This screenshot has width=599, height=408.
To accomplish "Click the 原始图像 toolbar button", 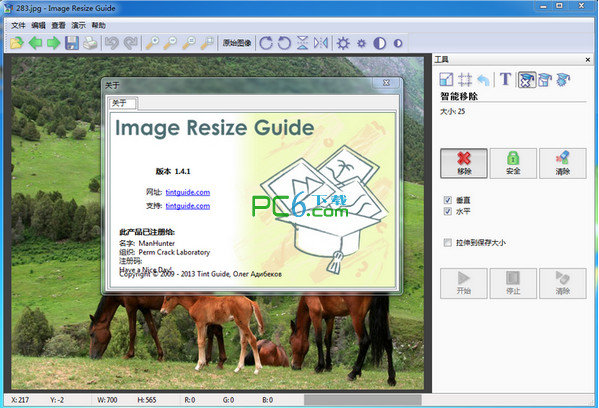I will coord(237,43).
